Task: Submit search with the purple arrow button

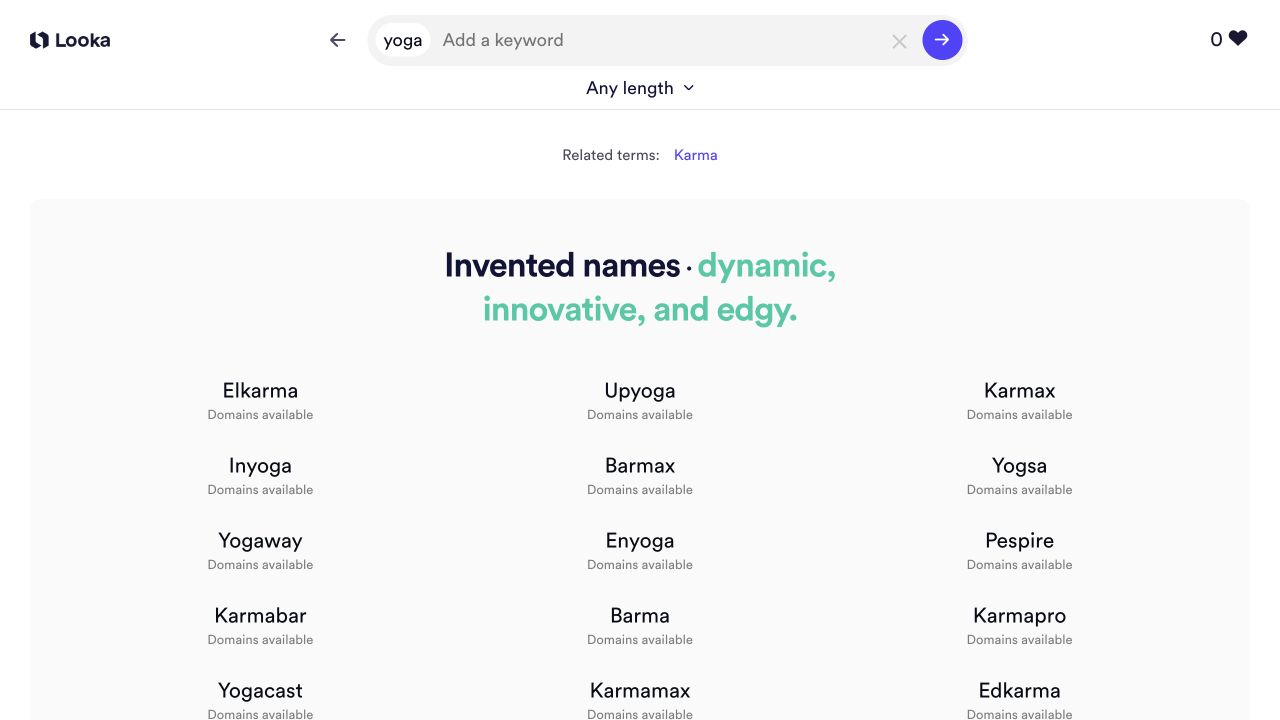Action: (942, 40)
